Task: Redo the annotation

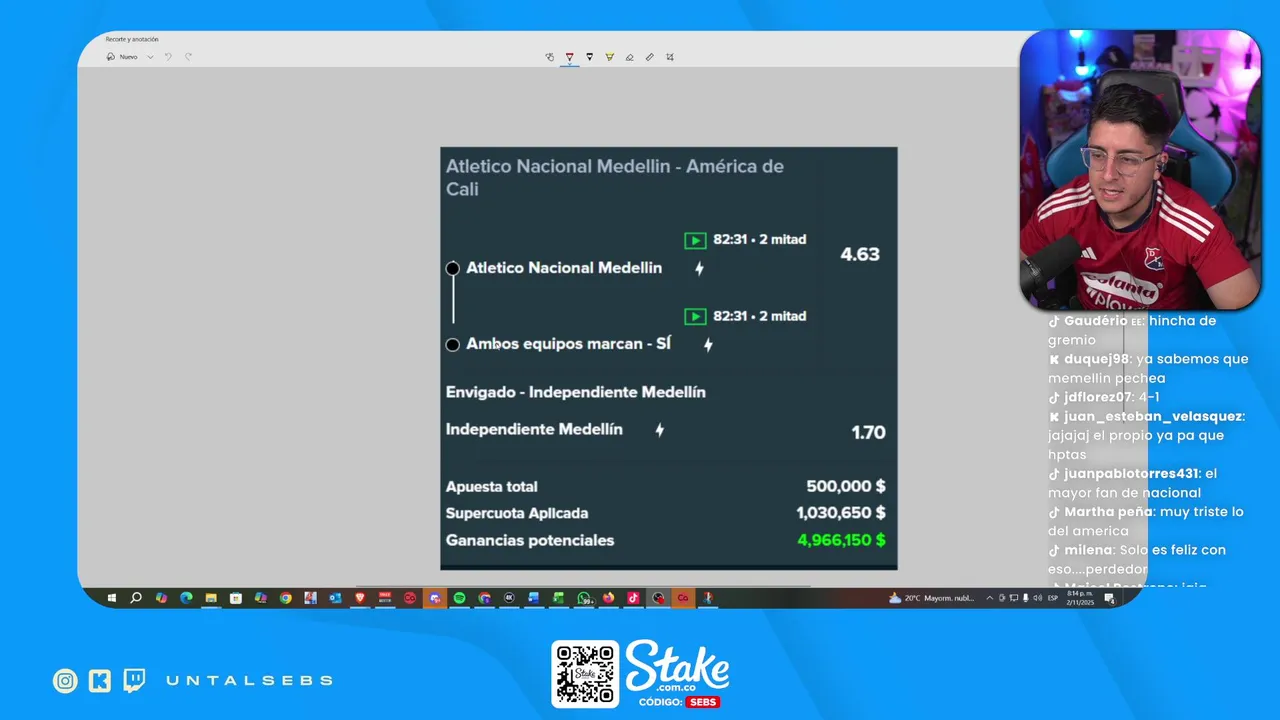Action: pos(188,57)
